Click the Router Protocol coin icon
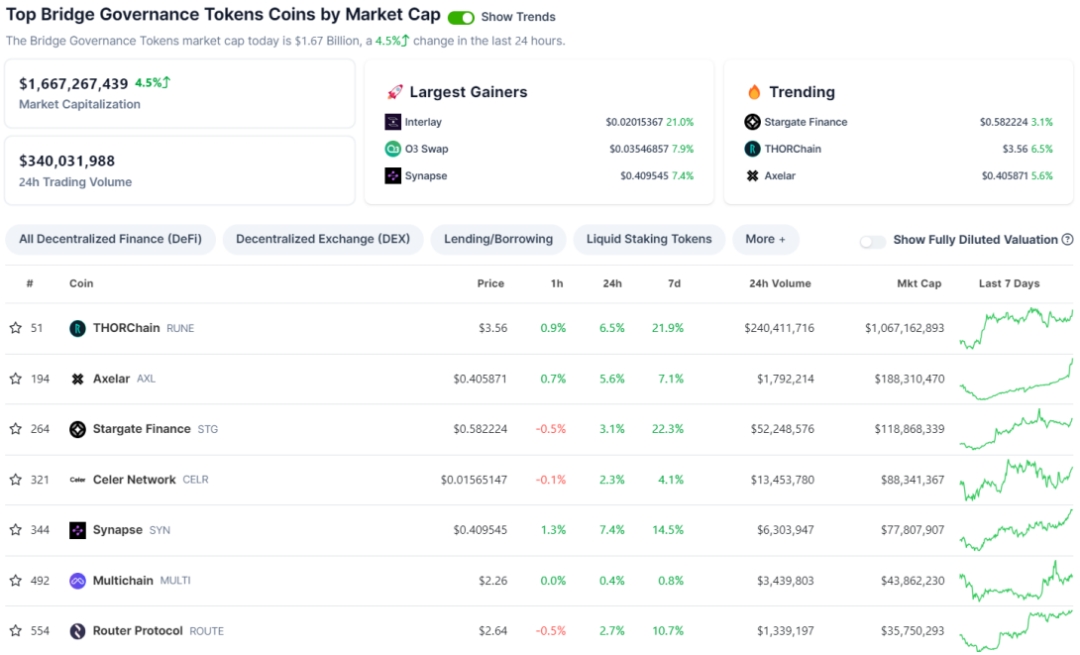Screen dimensions: 1080x655 pos(77,631)
